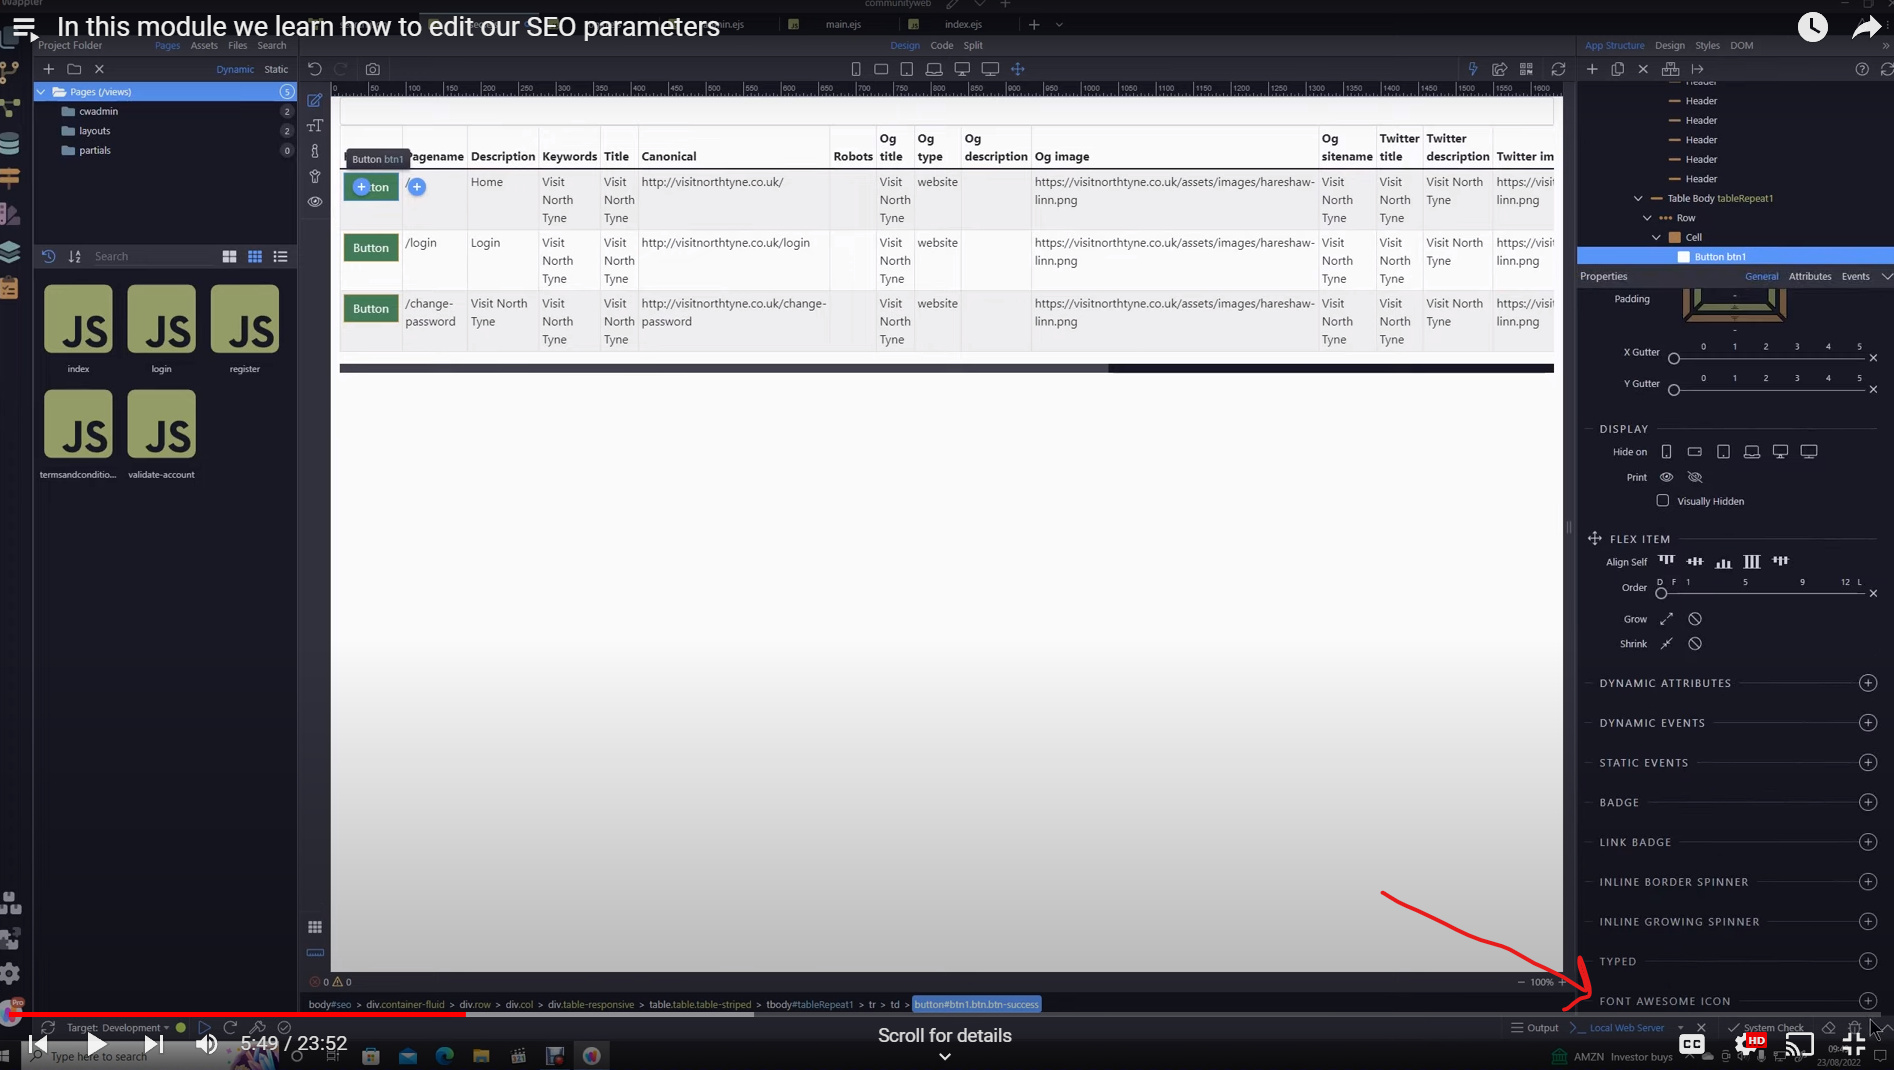
Task: Delete element icon in App Structure toolbar
Action: (1643, 69)
